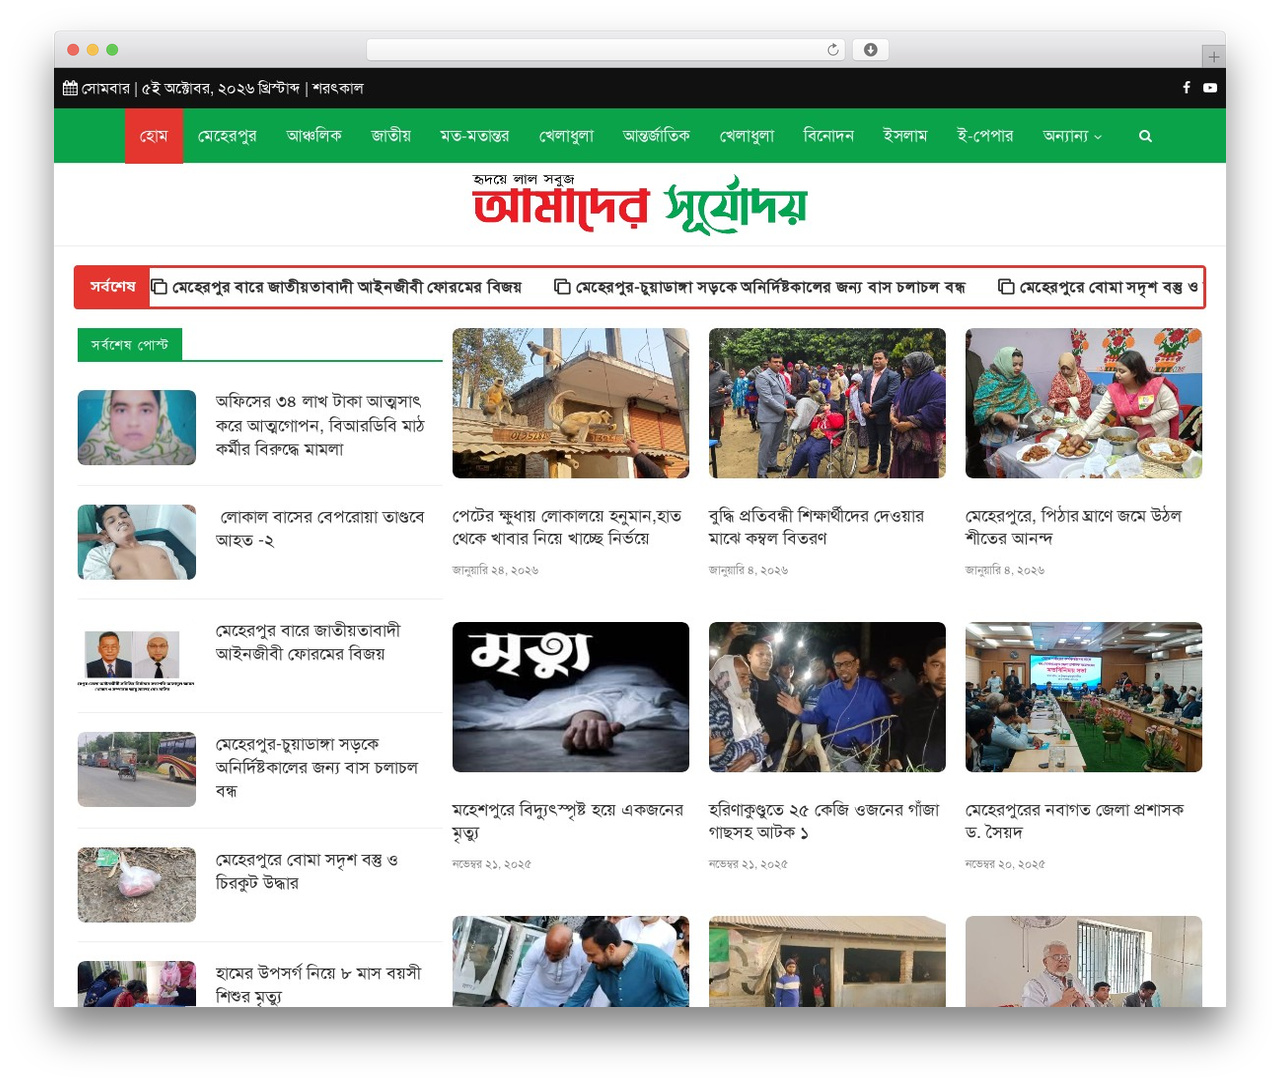Screen dimensions: 1280x1084
Task: Click the conference meeting room photo
Action: 1083,697
